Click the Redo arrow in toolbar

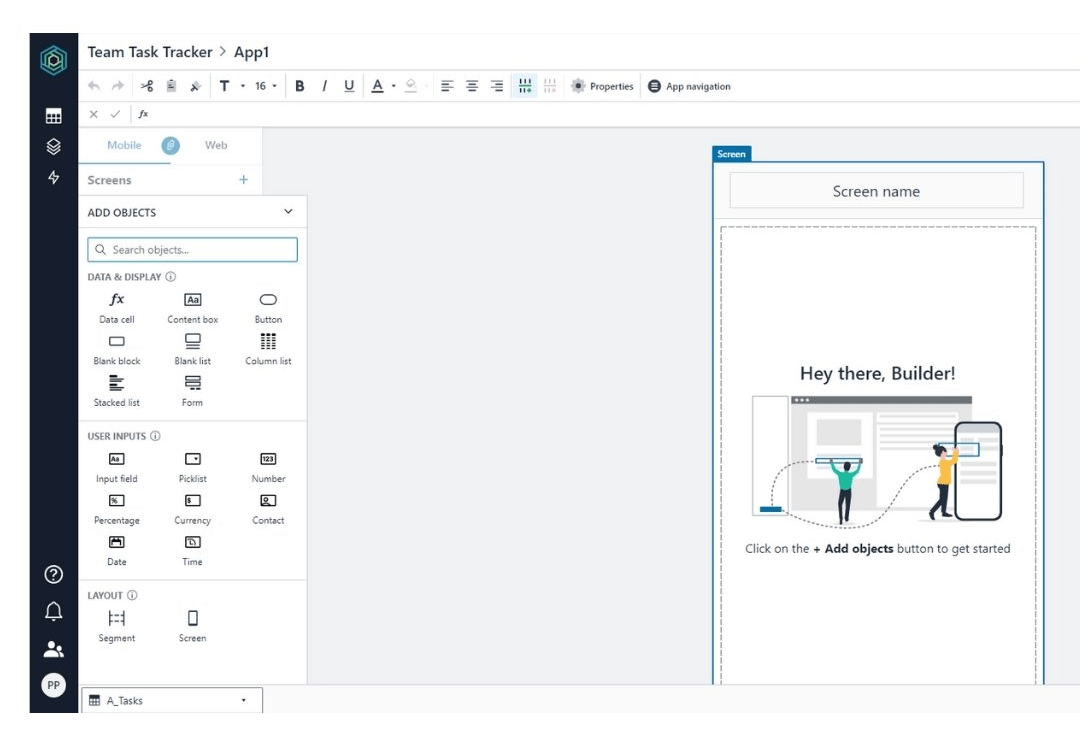[118, 86]
